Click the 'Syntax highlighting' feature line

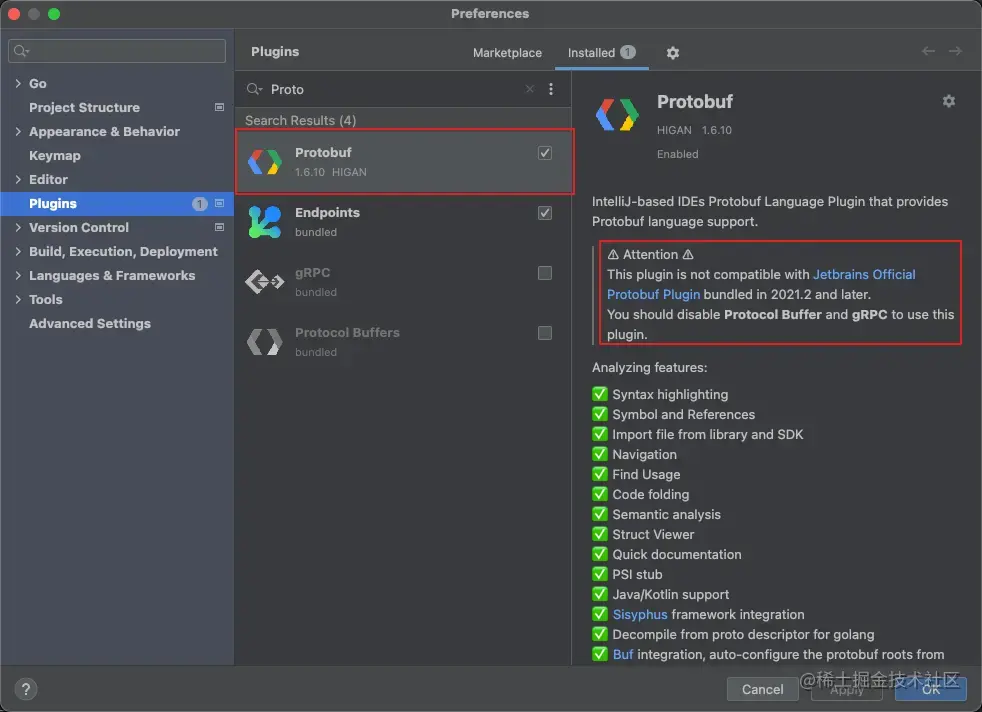pyautogui.click(x=670, y=395)
